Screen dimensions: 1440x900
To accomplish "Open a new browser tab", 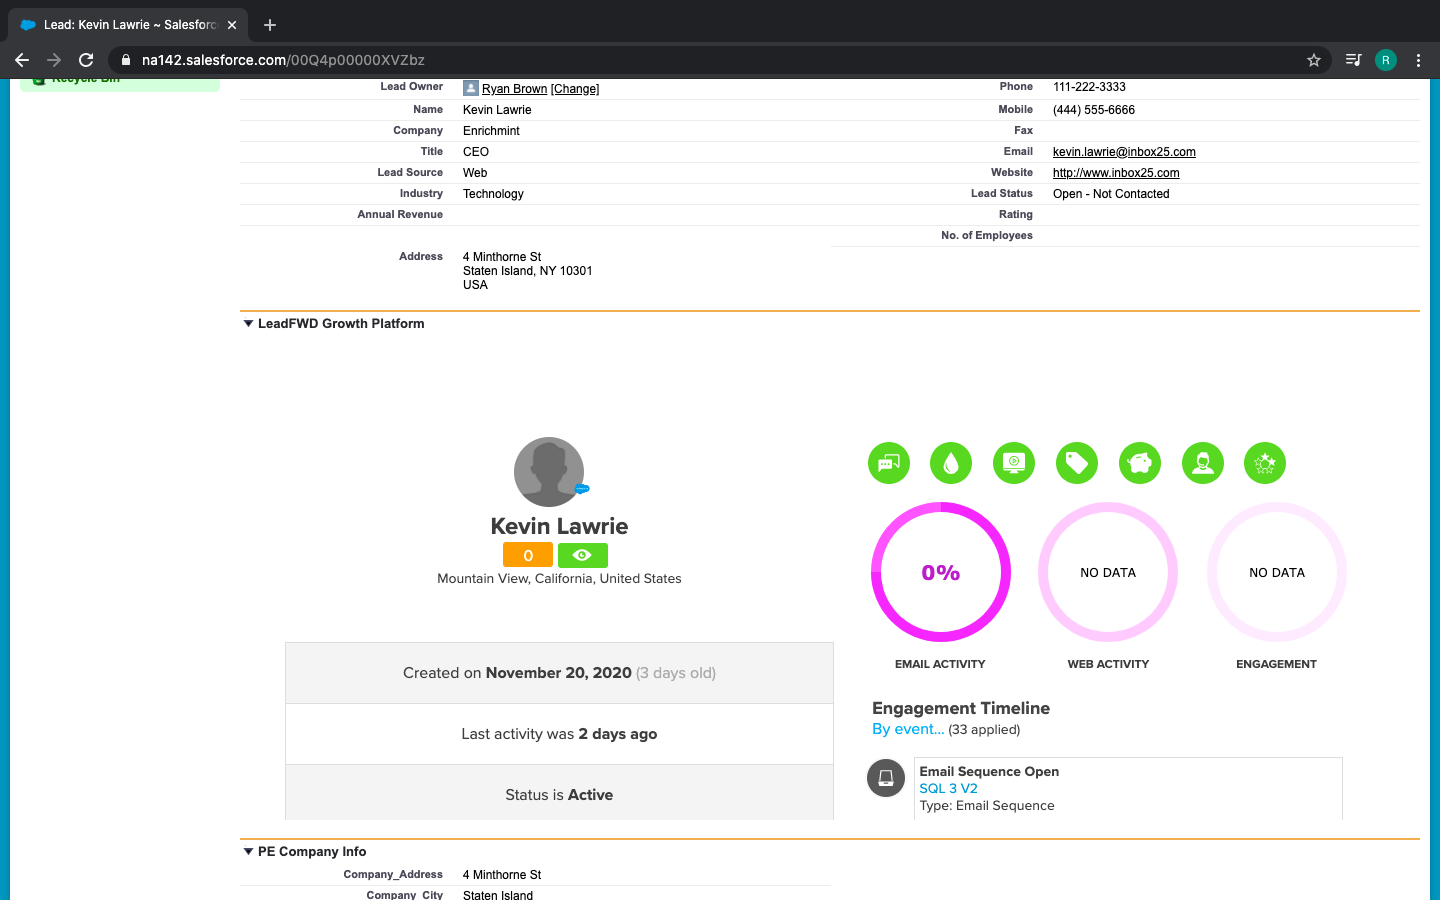I will coord(270,25).
